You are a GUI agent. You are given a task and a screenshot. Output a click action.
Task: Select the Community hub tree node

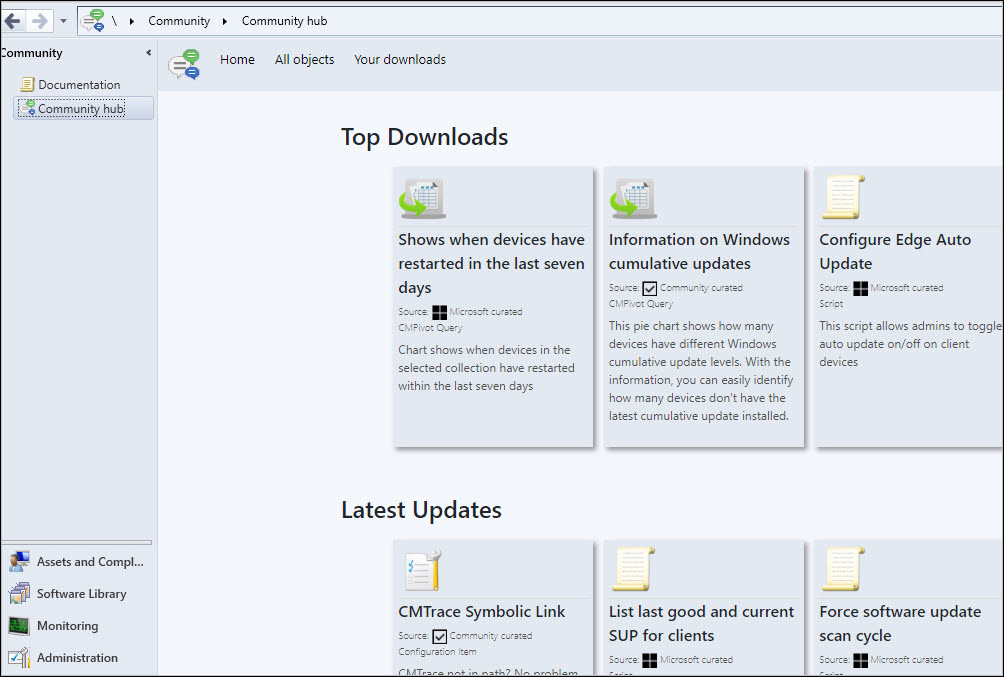click(x=81, y=109)
